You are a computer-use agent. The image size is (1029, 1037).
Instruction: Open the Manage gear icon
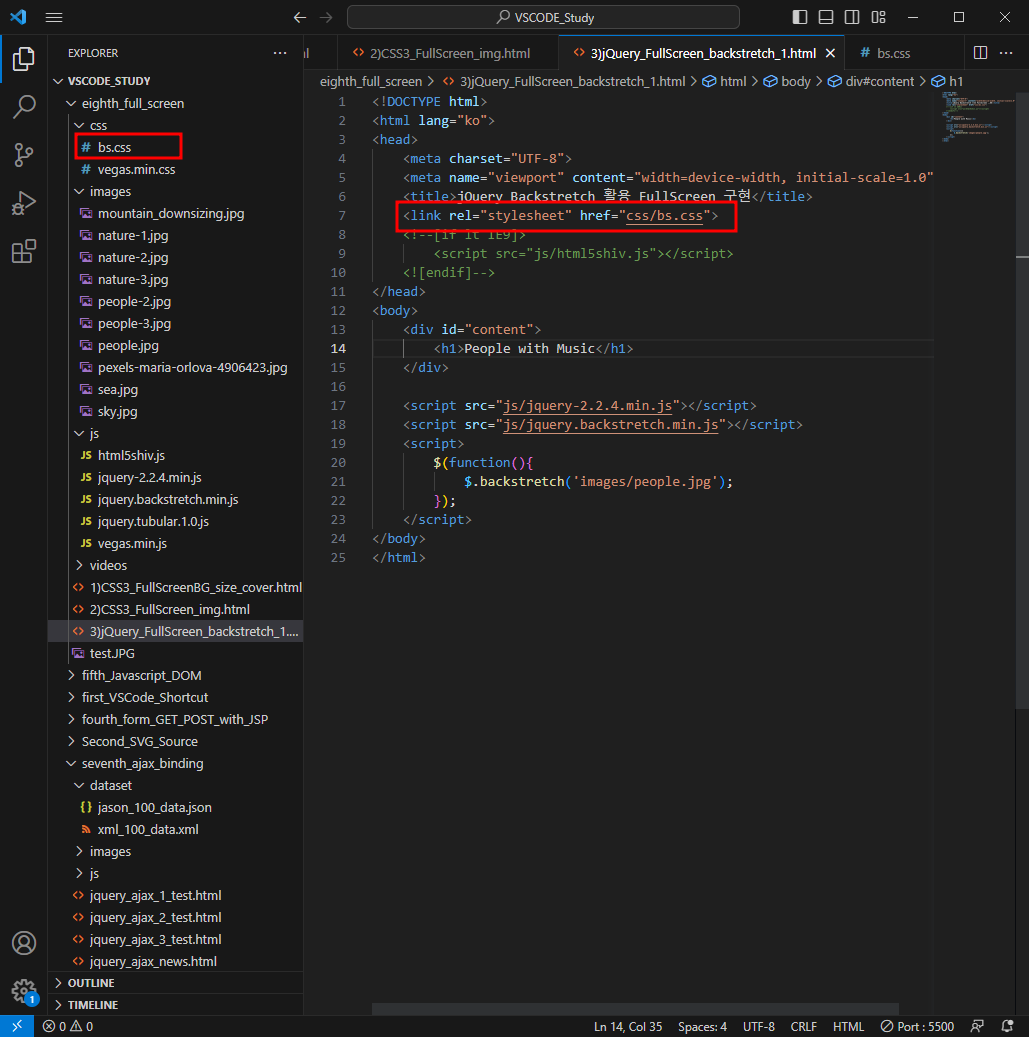coord(24,991)
